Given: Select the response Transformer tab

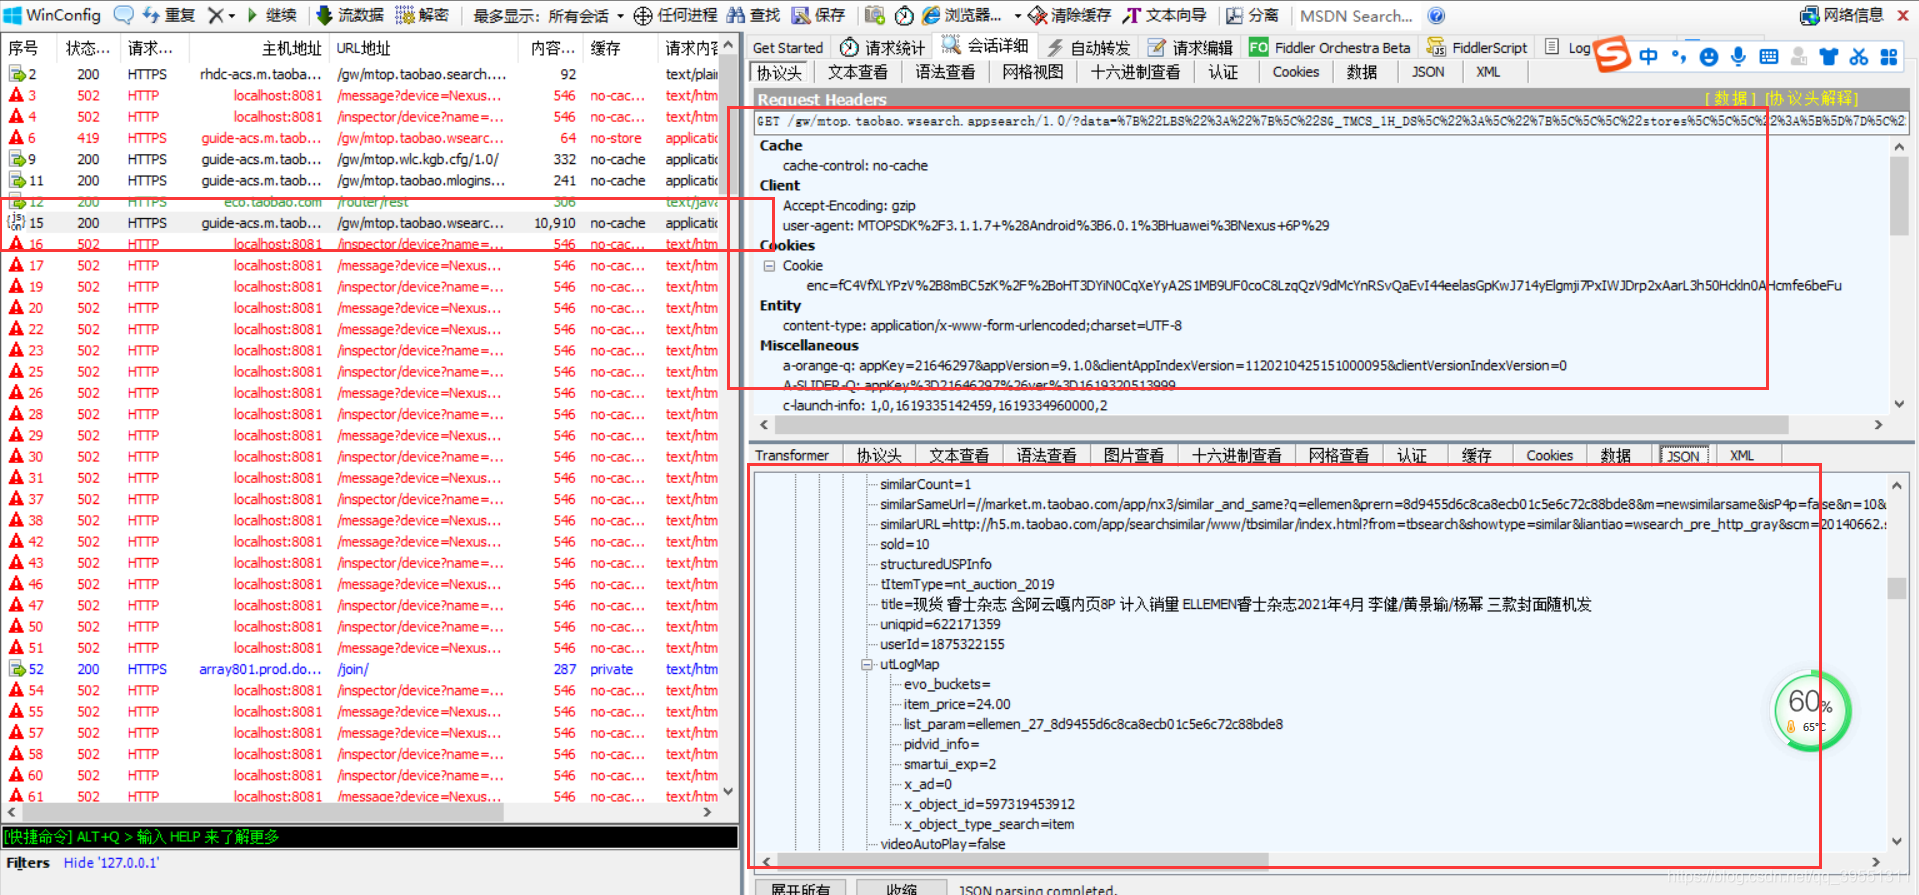Looking at the screenshot, I should pyautogui.click(x=791, y=455).
